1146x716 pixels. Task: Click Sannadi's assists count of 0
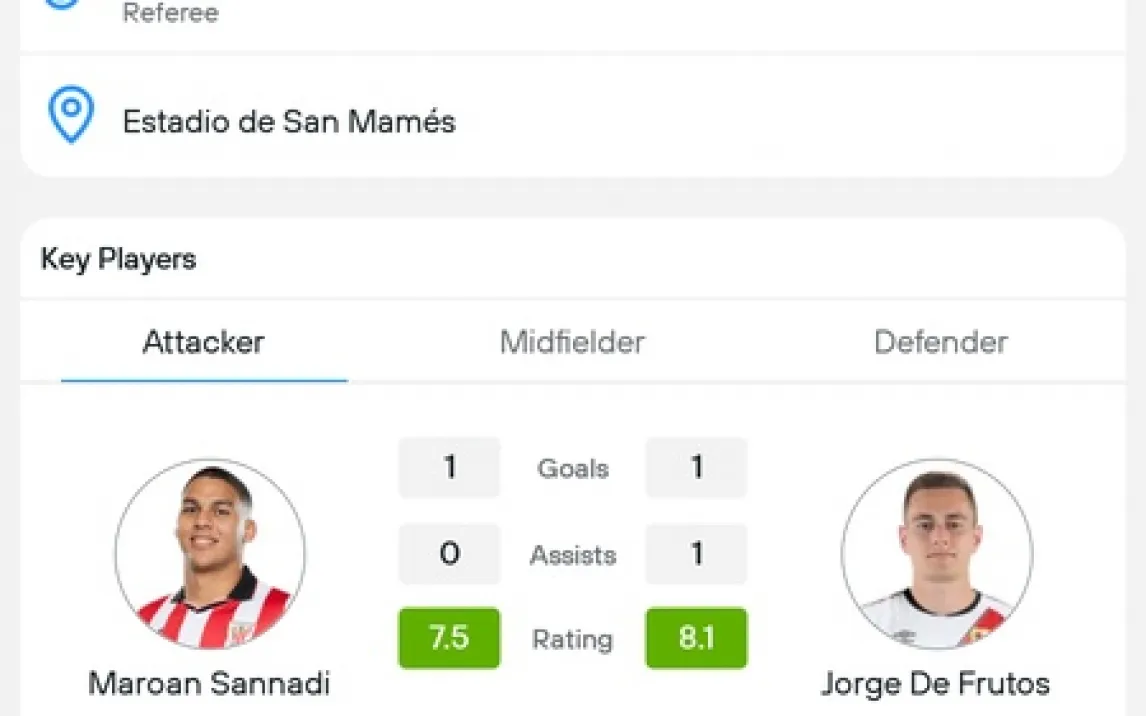pos(449,554)
